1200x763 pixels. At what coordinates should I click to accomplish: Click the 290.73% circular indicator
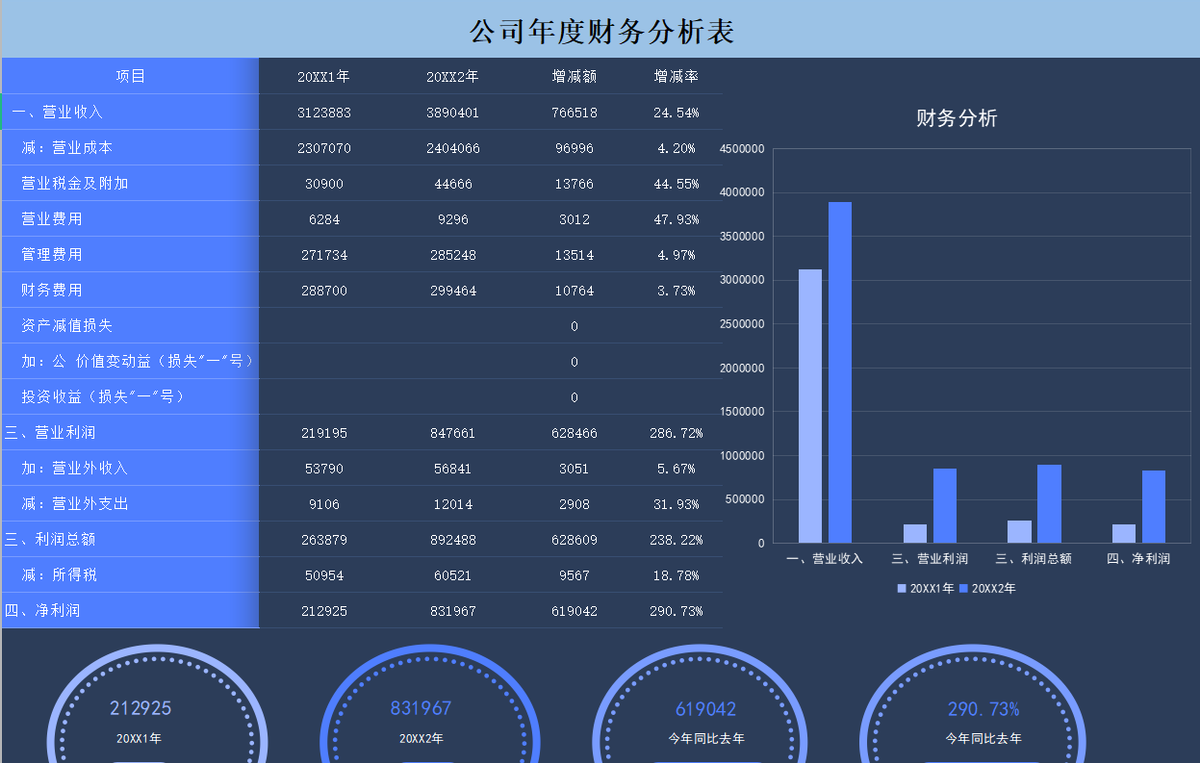coord(972,704)
